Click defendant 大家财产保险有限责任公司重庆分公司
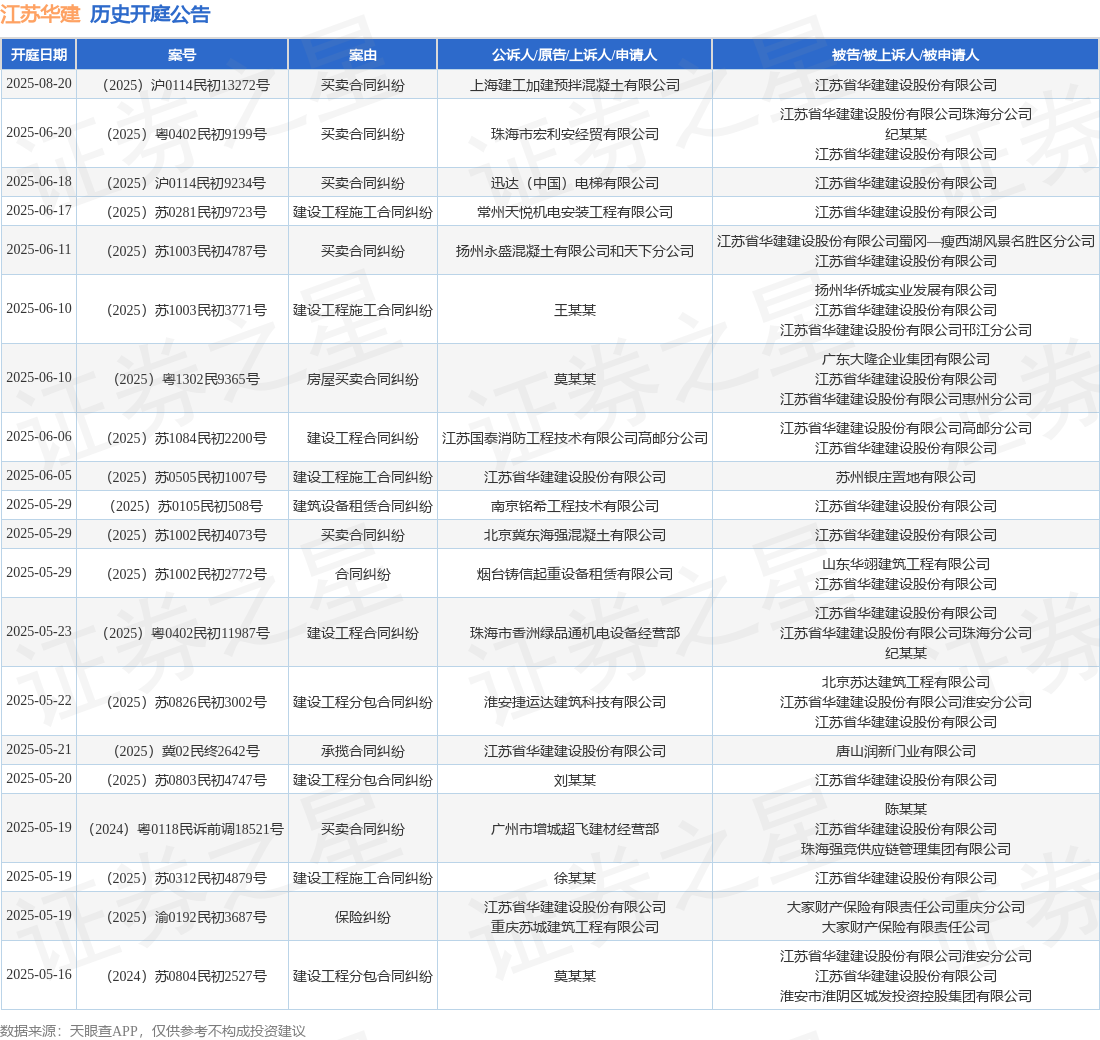This screenshot has width=1100, height=1040. pyautogui.click(x=906, y=907)
